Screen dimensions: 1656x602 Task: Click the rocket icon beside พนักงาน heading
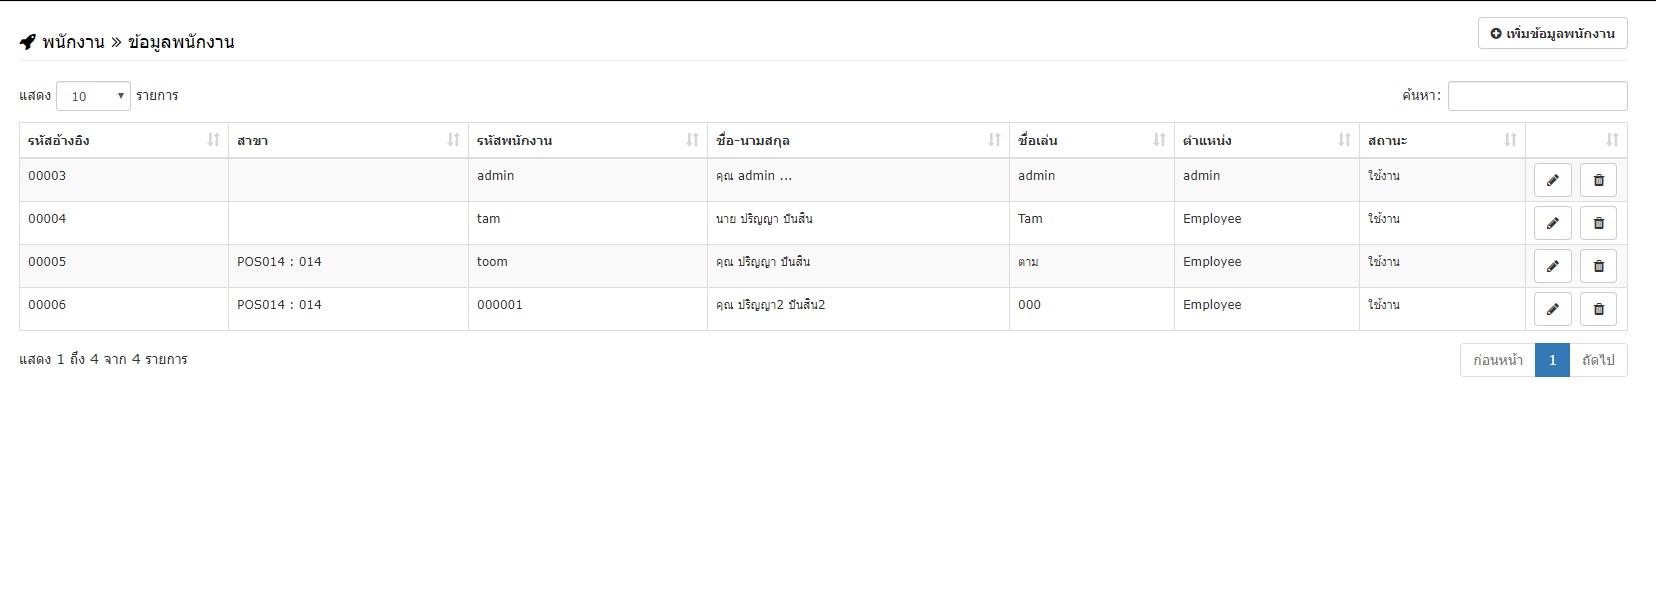pos(28,42)
